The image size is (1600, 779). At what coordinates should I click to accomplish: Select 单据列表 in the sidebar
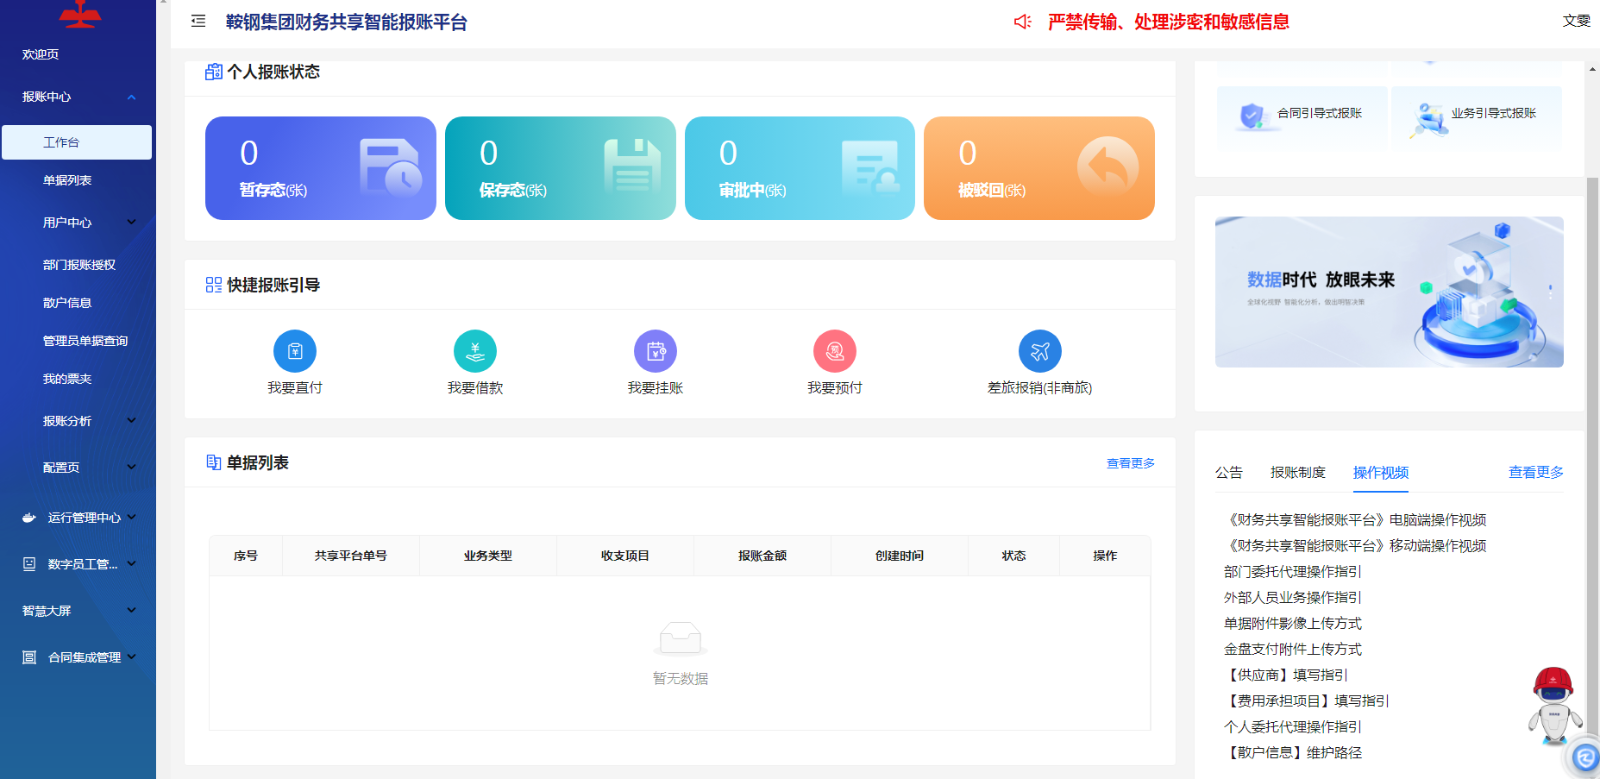point(67,180)
